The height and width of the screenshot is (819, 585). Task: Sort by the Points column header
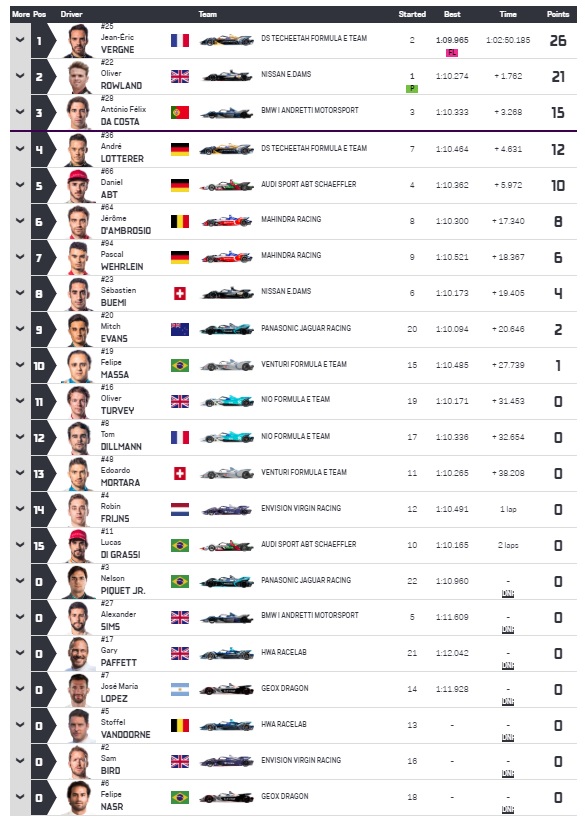coord(558,14)
